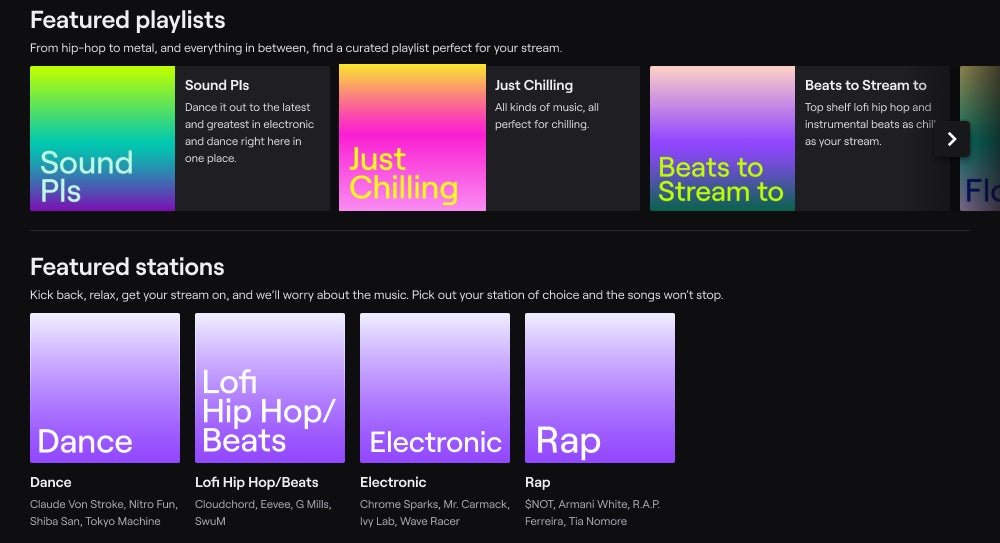
Task: Click the Sound Pls playlist title text
Action: pyautogui.click(x=217, y=86)
